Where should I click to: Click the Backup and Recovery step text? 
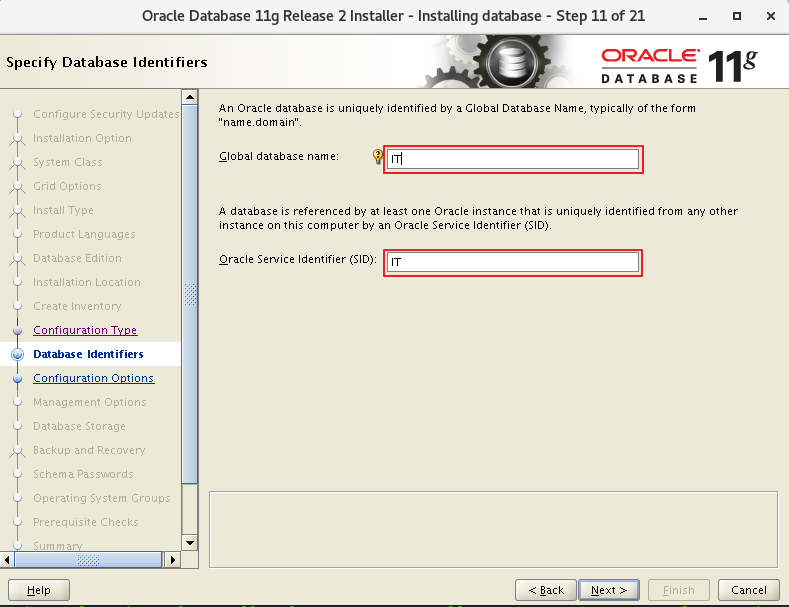coord(90,450)
